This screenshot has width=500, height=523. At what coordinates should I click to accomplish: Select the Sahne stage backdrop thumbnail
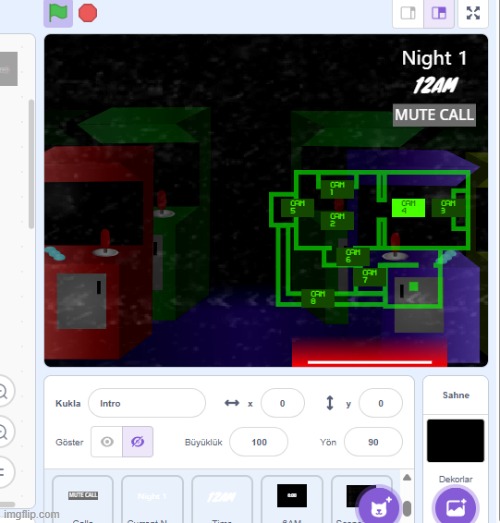[x=455, y=441]
